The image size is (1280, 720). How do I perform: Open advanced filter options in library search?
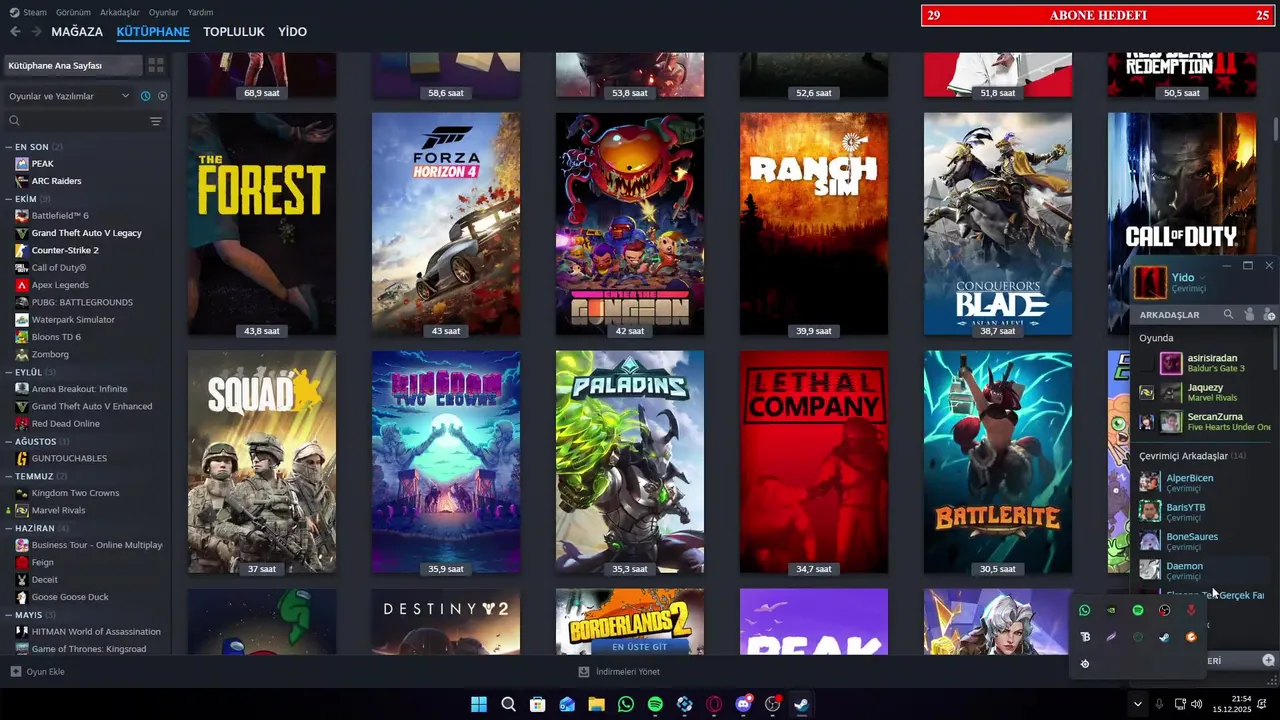point(155,121)
